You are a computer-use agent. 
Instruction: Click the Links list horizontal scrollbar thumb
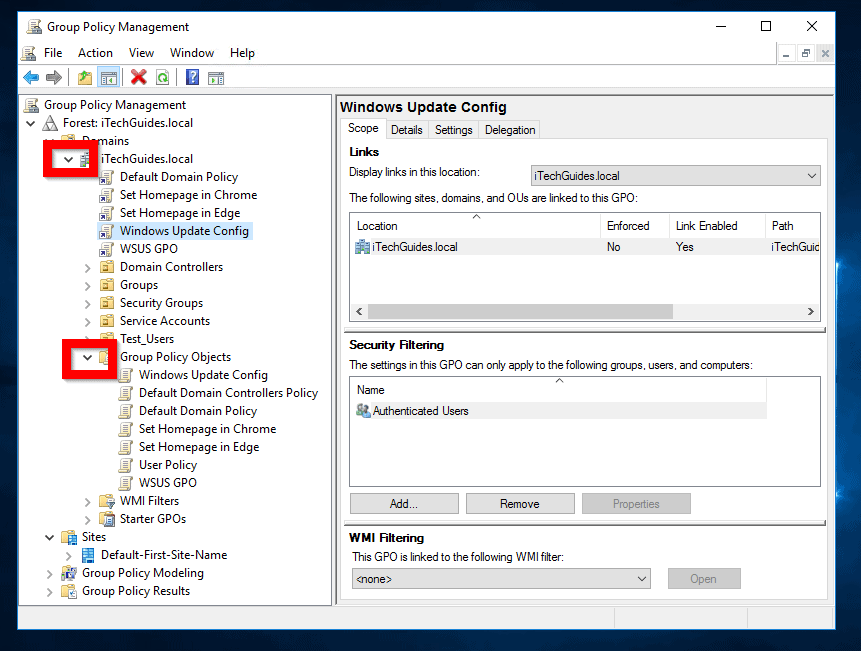(x=520, y=312)
